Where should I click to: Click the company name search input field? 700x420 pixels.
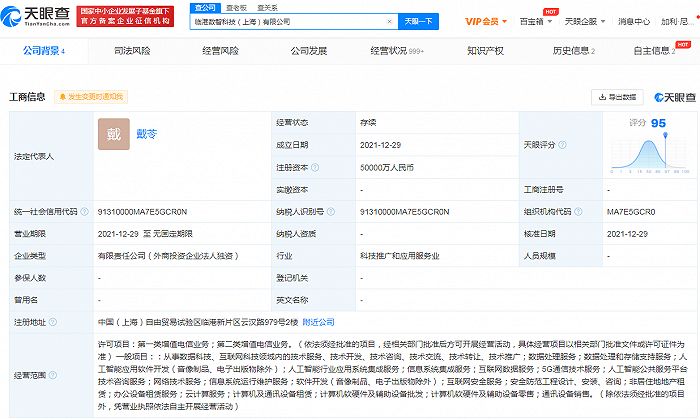(x=290, y=21)
